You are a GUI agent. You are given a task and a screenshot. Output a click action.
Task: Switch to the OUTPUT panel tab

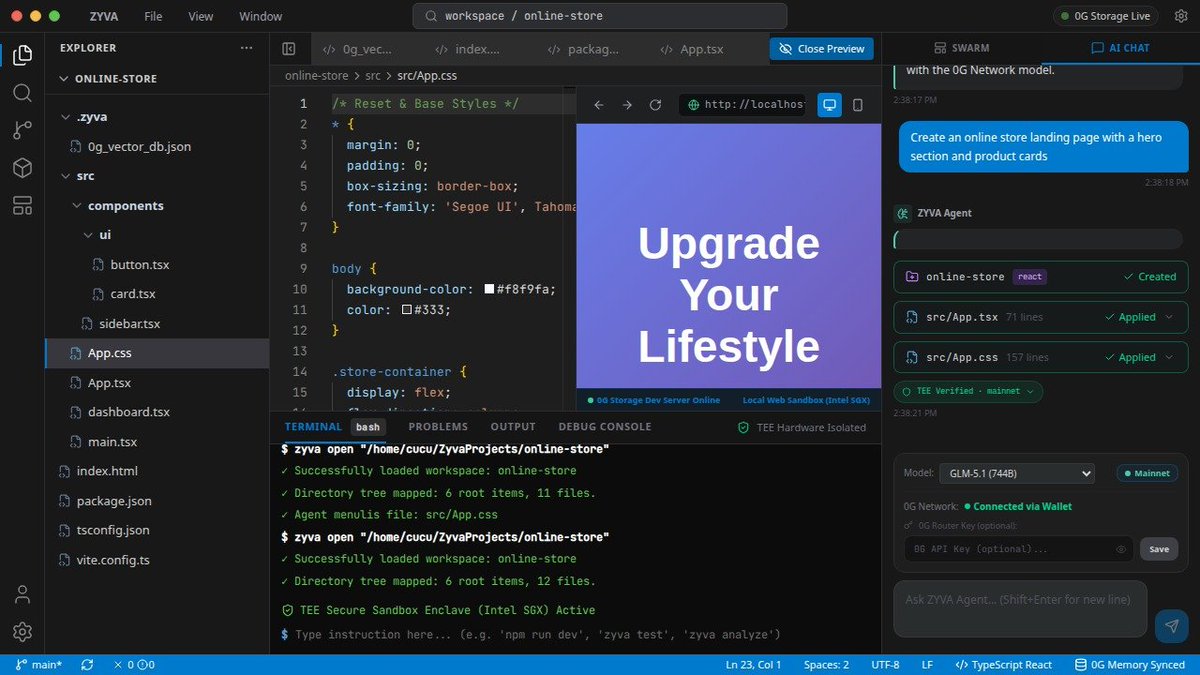[513, 427]
